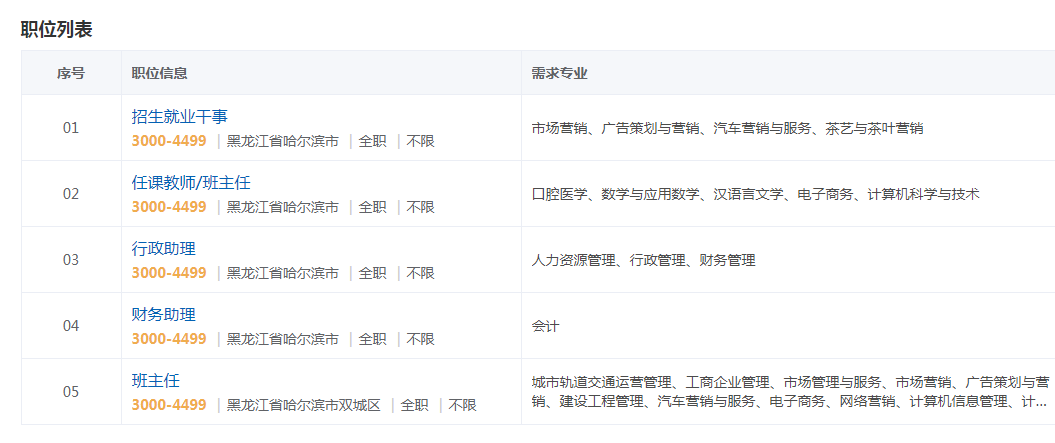Click the truncated majors list starting 城市轨道交通运营管理
The image size is (1055, 443).
[790, 392]
